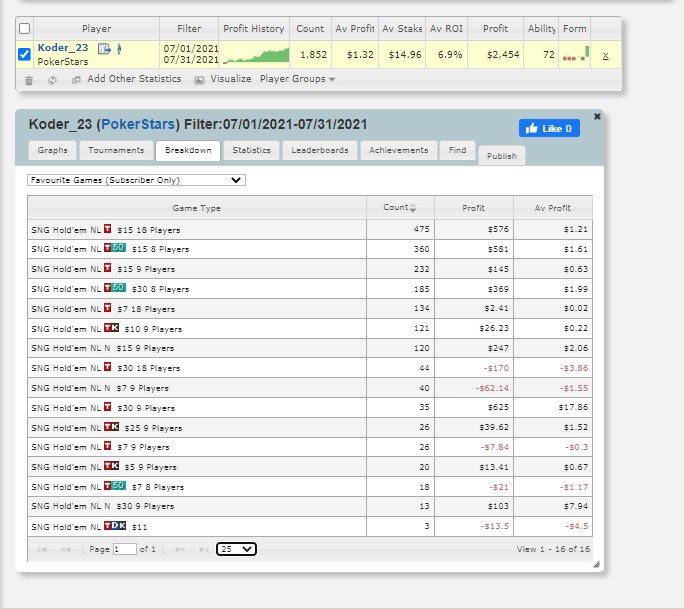The height and width of the screenshot is (609, 684).
Task: Click the turbo icon in the $30 9 Players row
Action: (x=107, y=407)
